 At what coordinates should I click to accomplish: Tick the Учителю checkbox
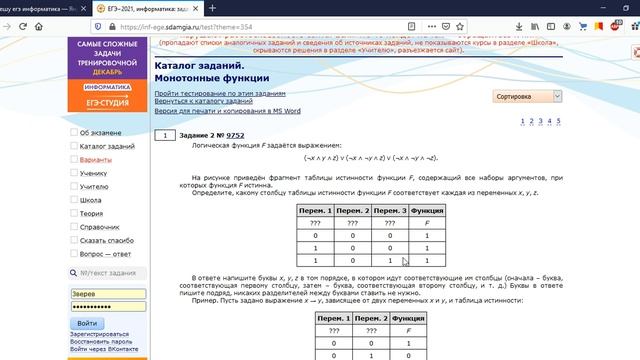[74, 186]
